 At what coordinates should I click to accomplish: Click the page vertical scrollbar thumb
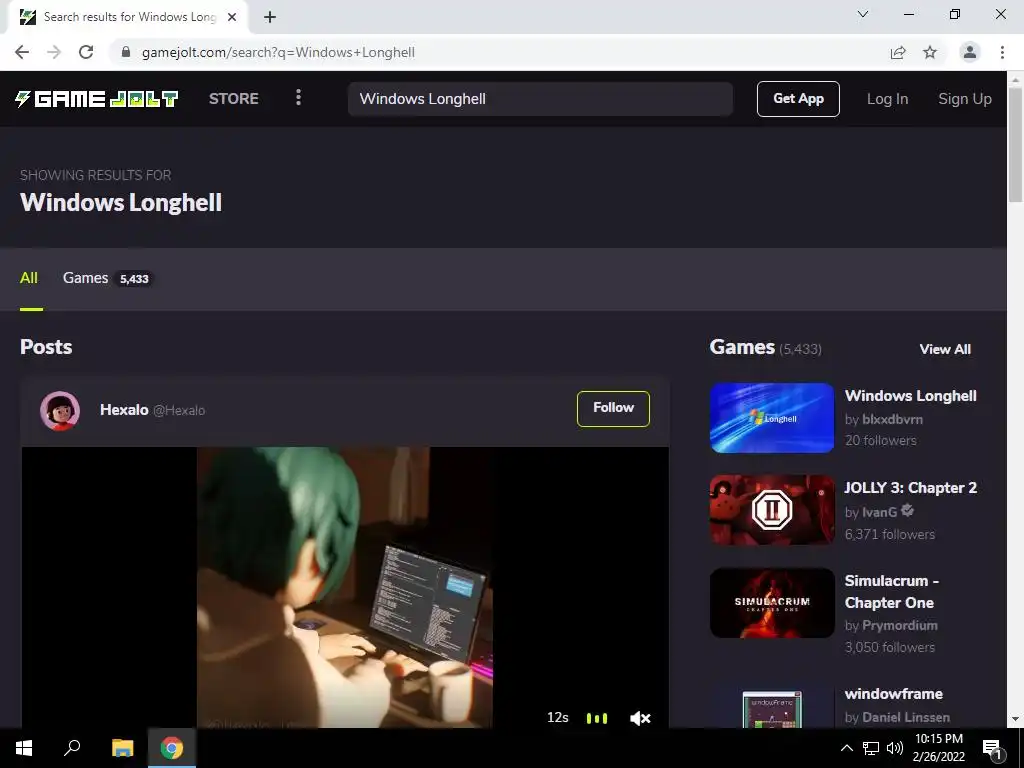[x=1015, y=144]
